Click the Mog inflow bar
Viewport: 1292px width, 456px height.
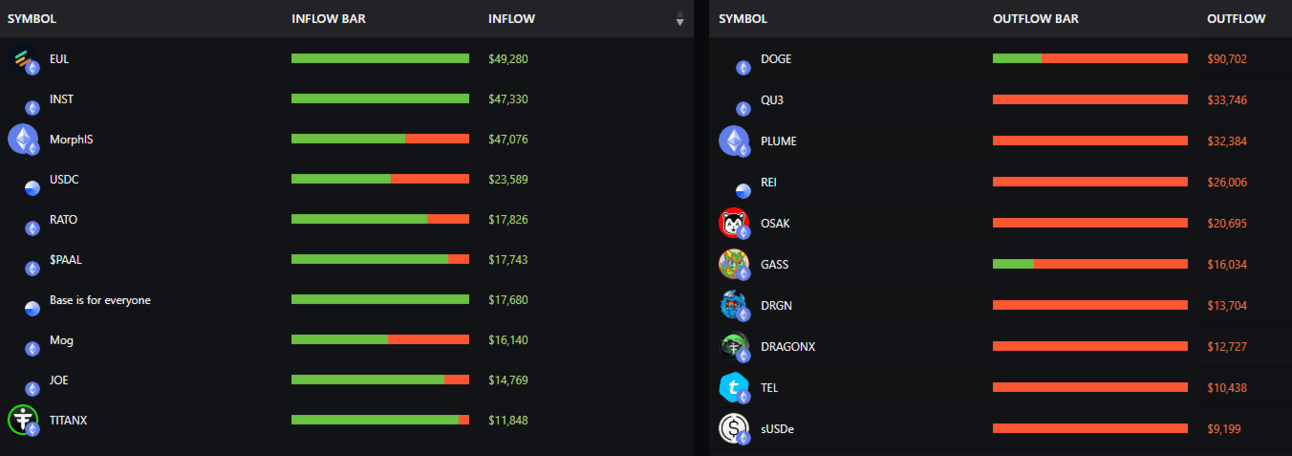click(x=380, y=340)
